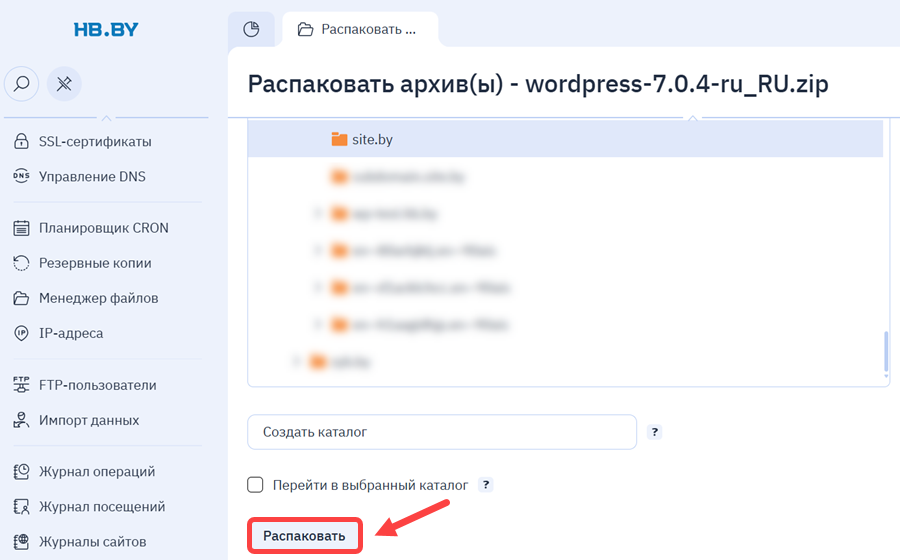
Task: Click help icon next to Перейти в выбранный каталог
Action: [x=486, y=485]
